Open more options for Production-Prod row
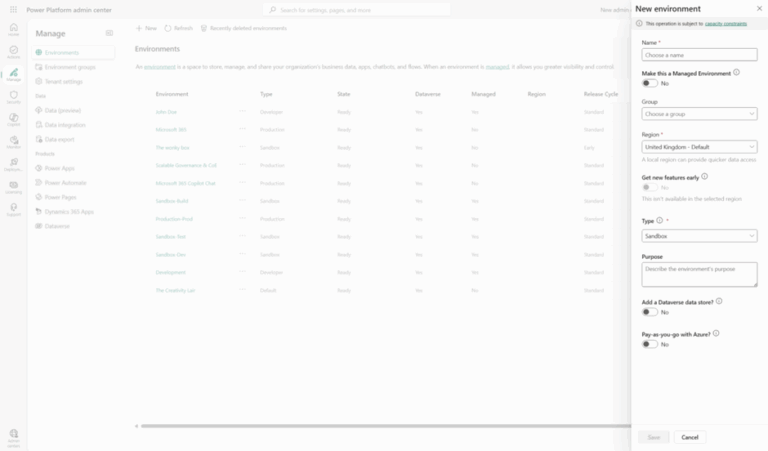 pos(242,218)
